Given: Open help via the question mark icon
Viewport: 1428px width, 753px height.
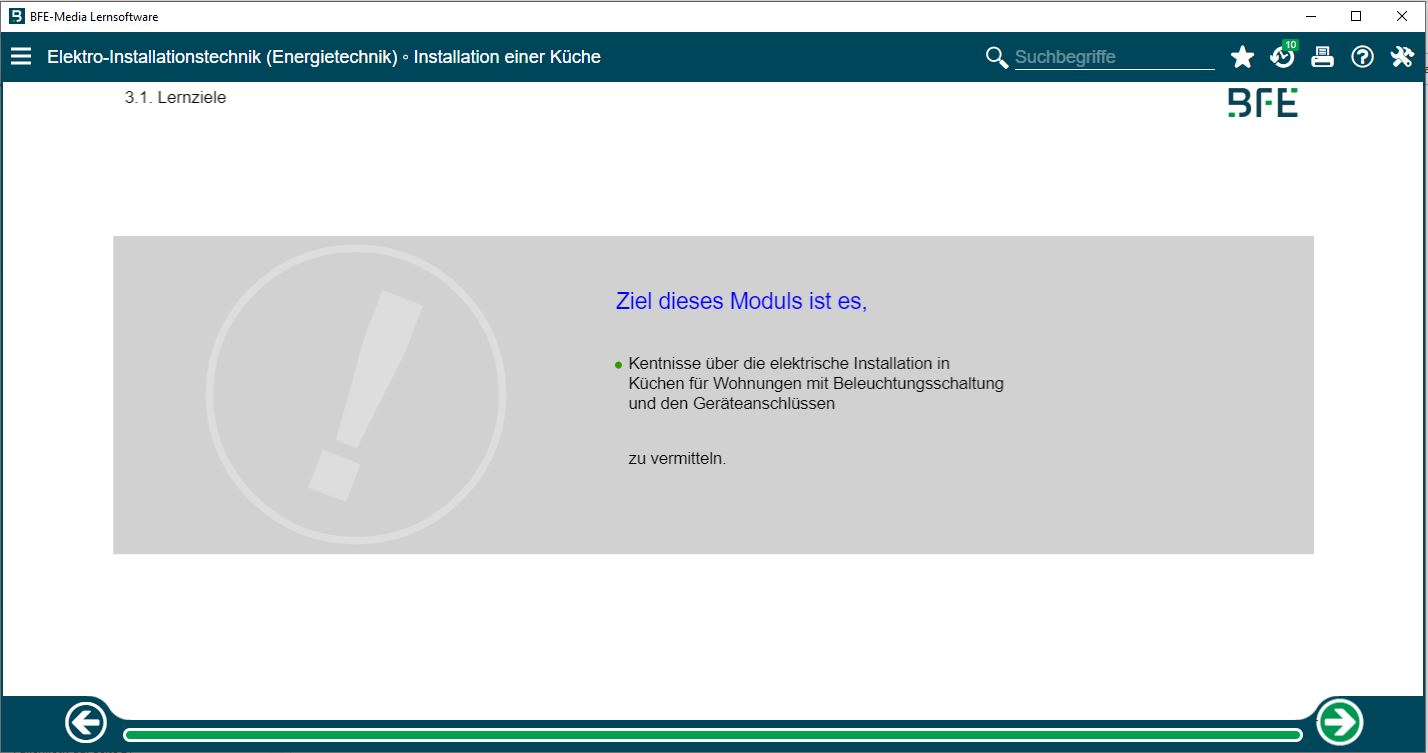Looking at the screenshot, I should (1362, 57).
